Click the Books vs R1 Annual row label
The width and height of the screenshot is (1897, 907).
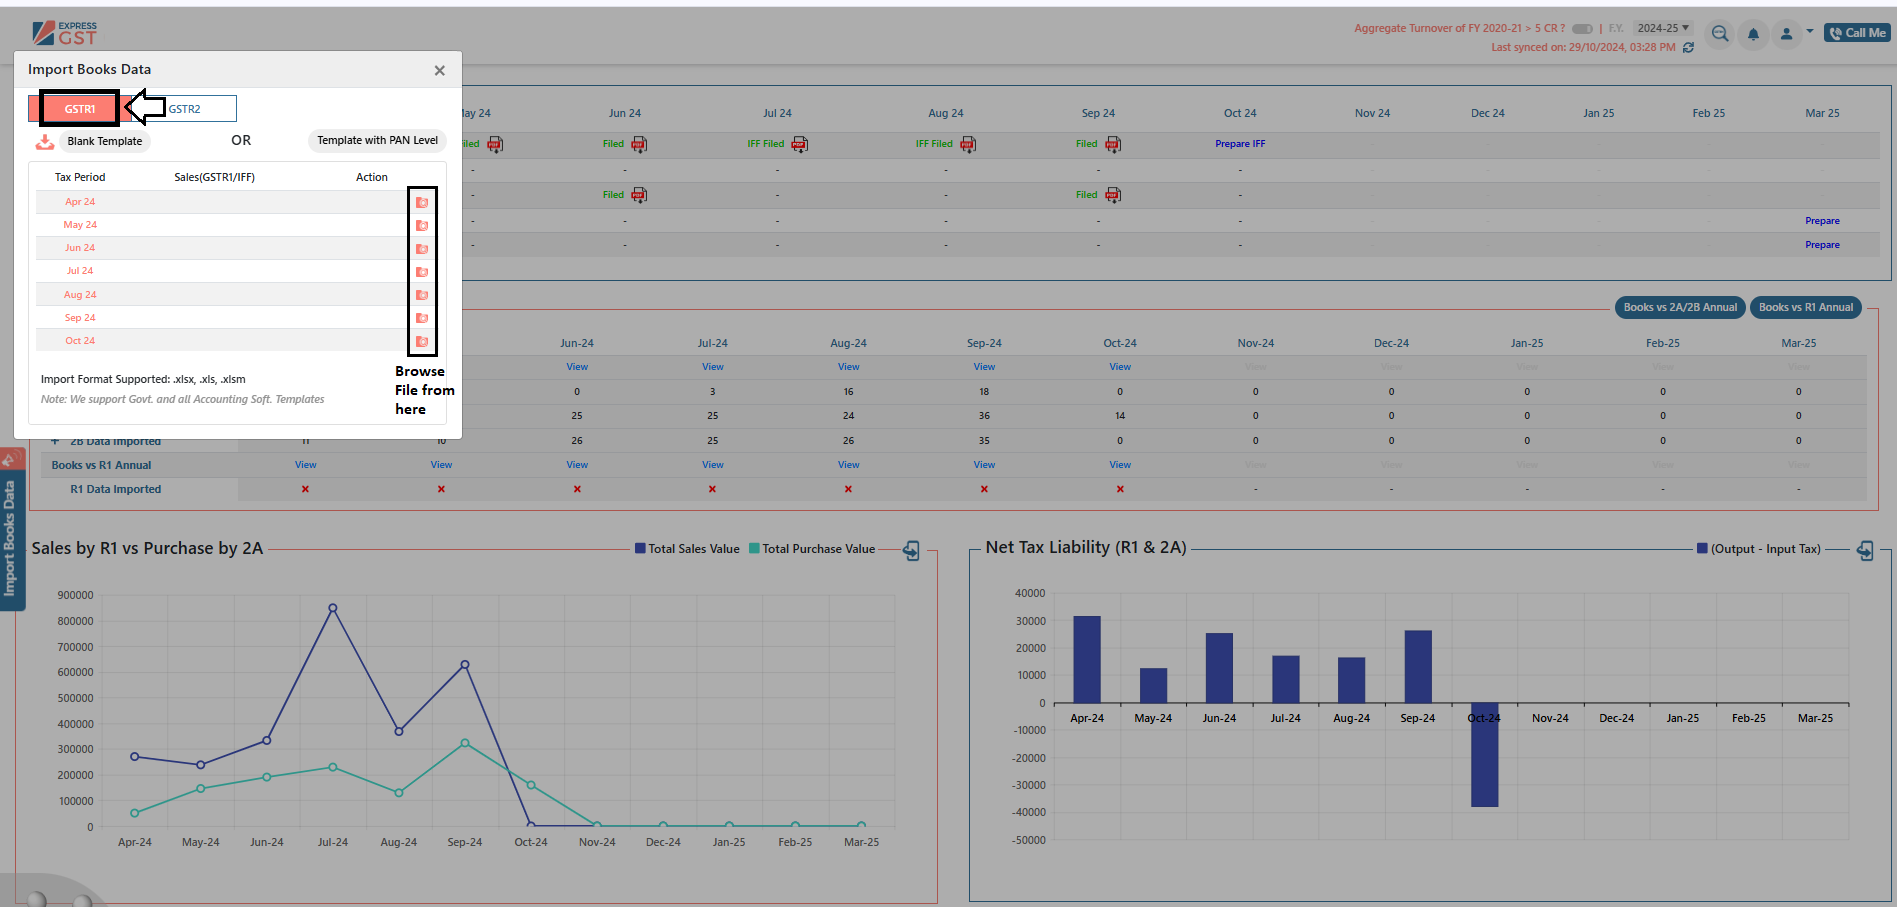[101, 465]
